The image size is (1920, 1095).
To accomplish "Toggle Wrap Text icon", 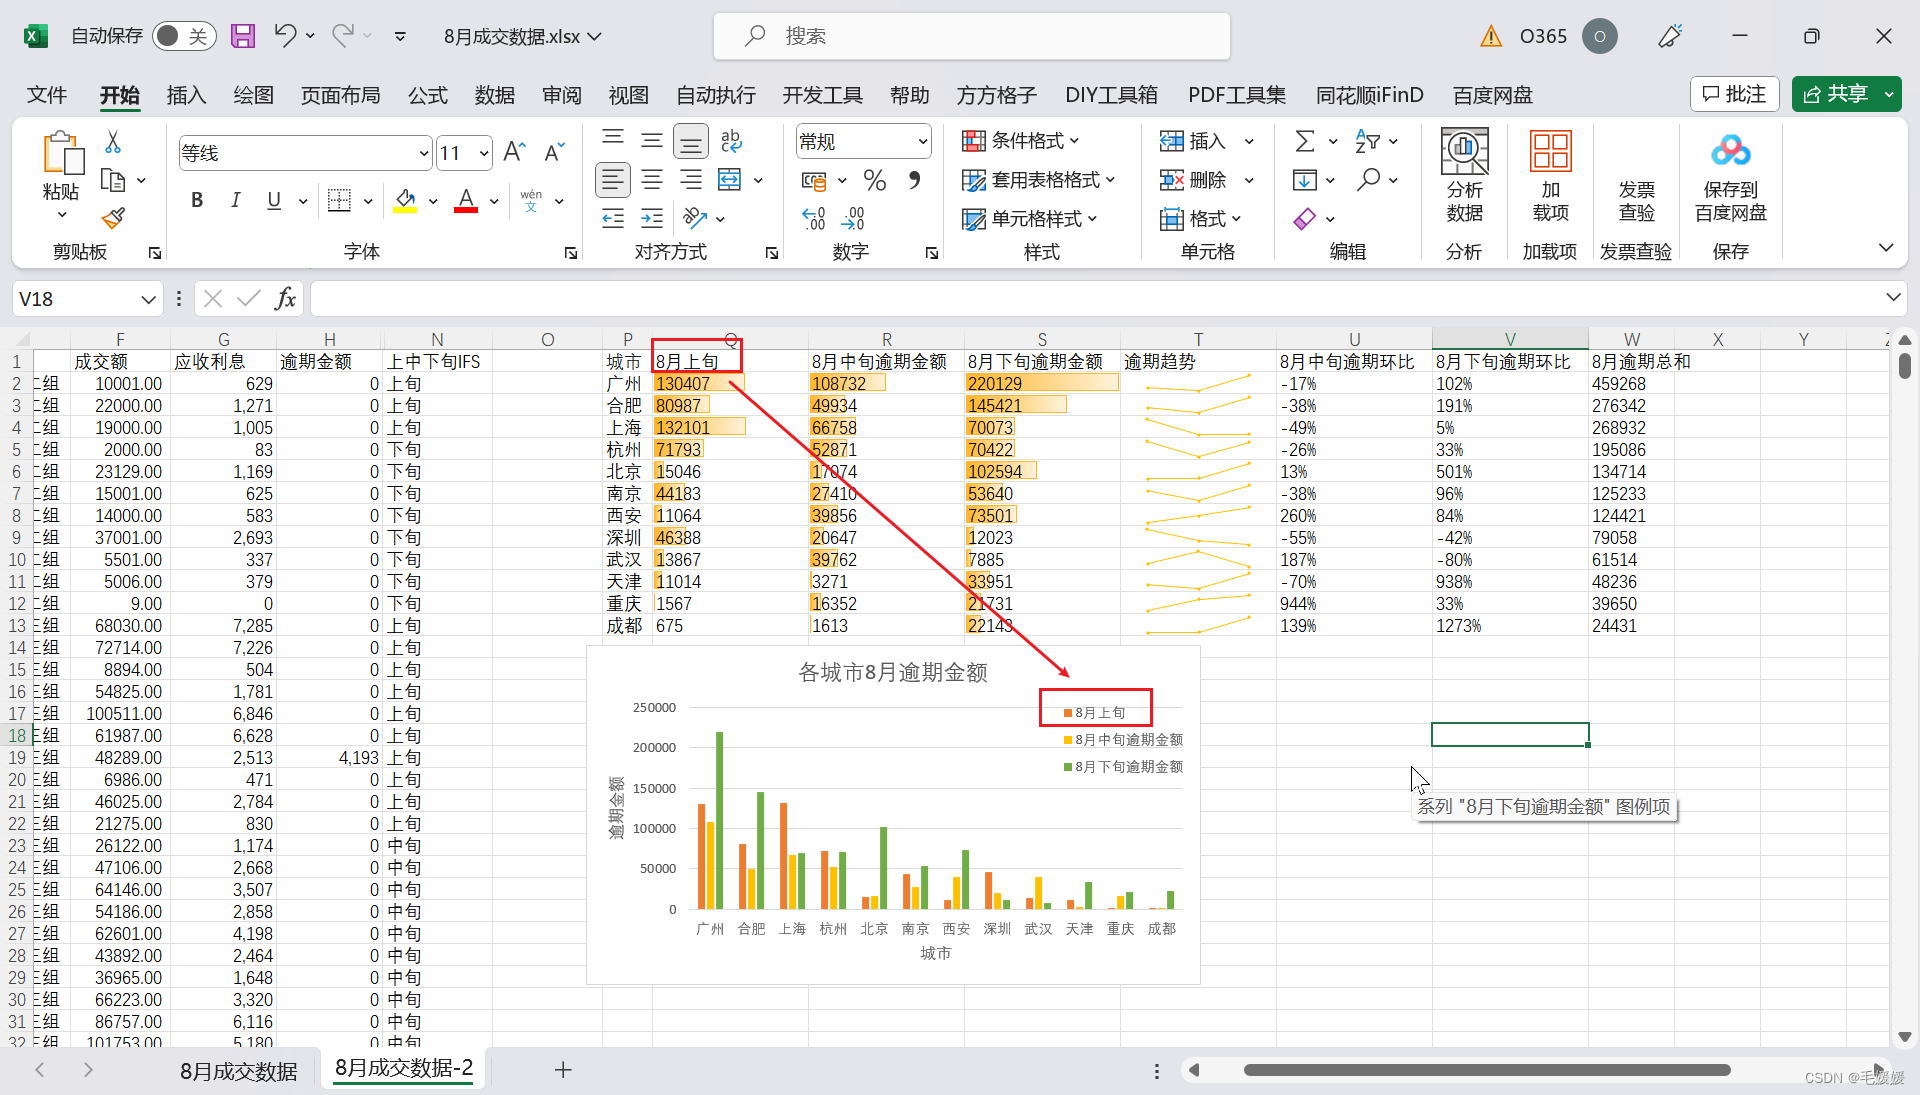I will point(731,140).
